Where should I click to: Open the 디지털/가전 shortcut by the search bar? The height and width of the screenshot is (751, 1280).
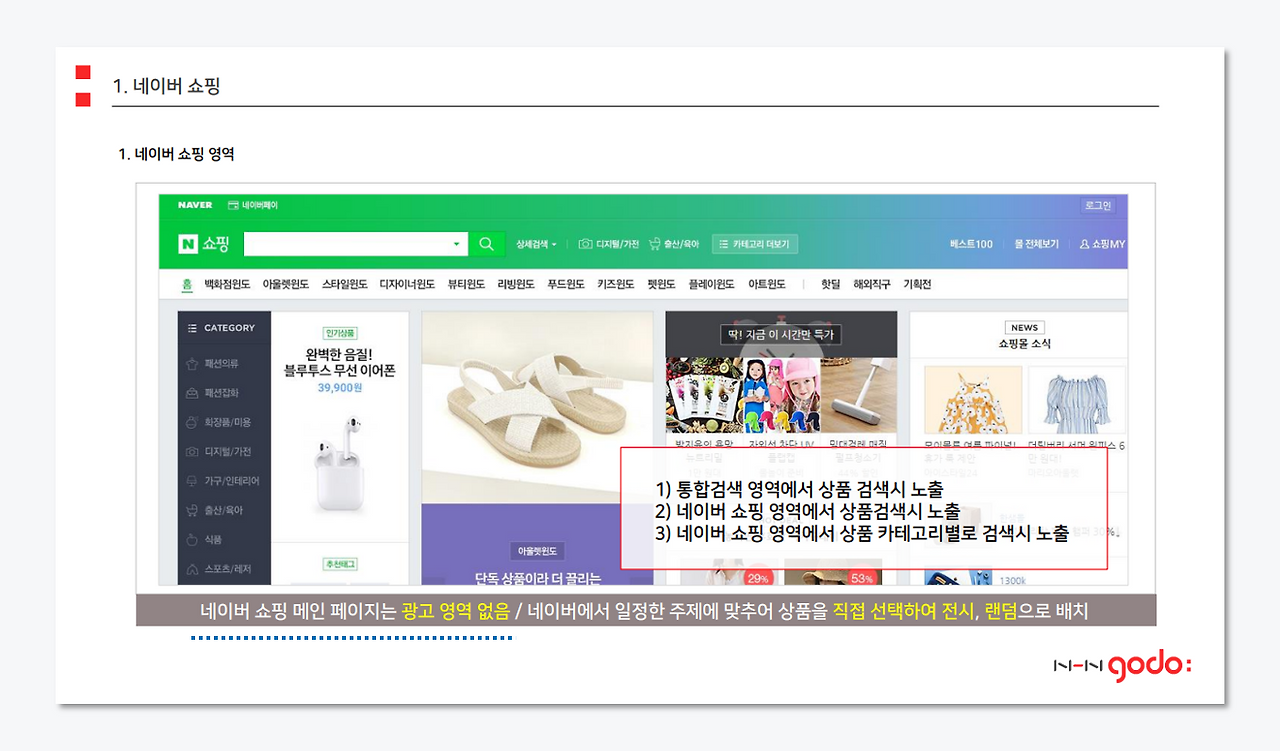click(x=609, y=244)
